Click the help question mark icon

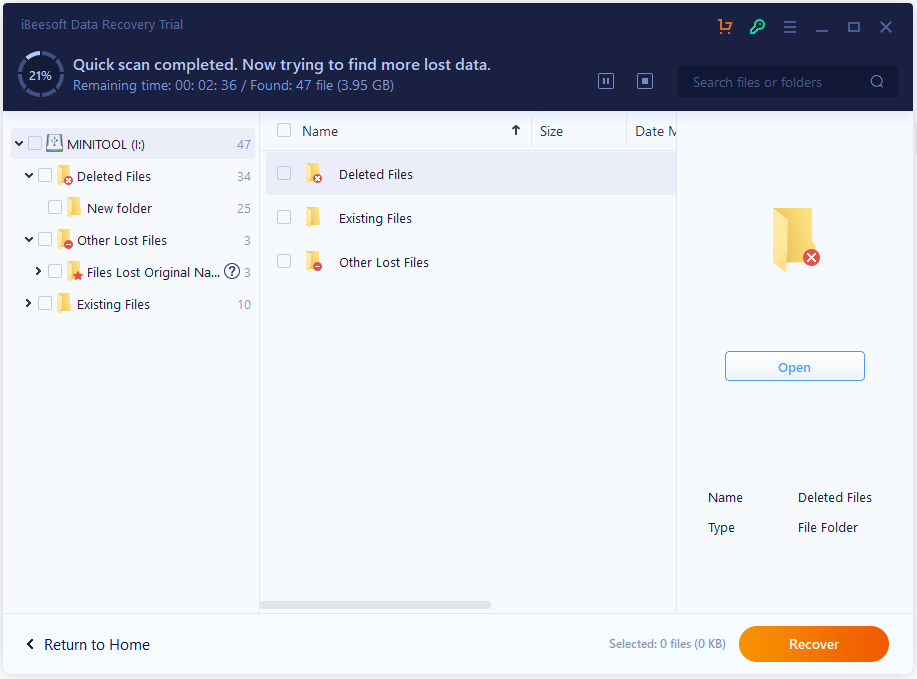click(232, 271)
